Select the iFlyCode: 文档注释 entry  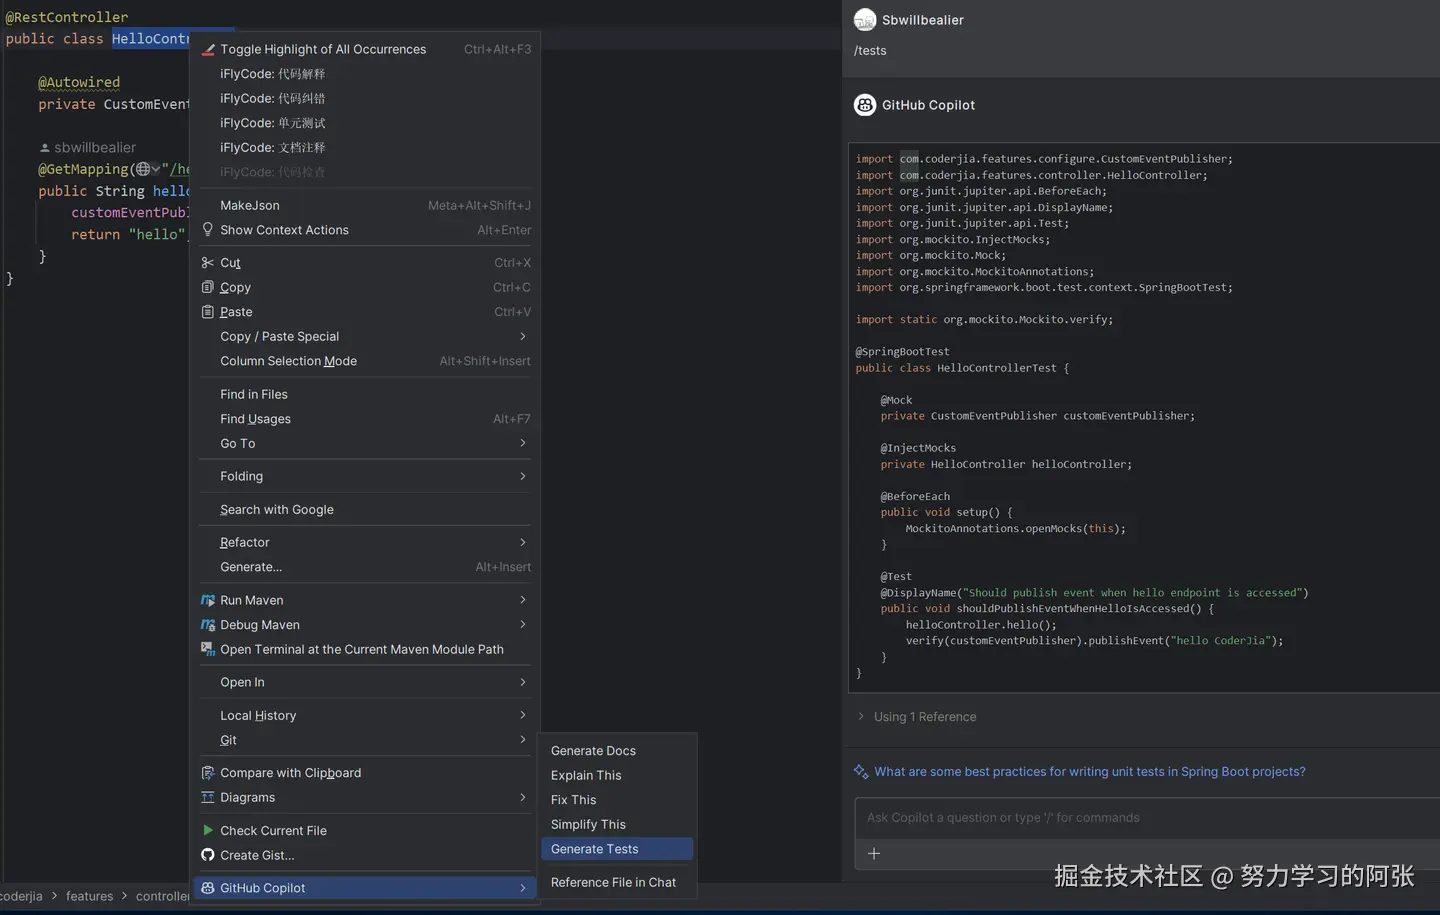[x=365, y=147]
